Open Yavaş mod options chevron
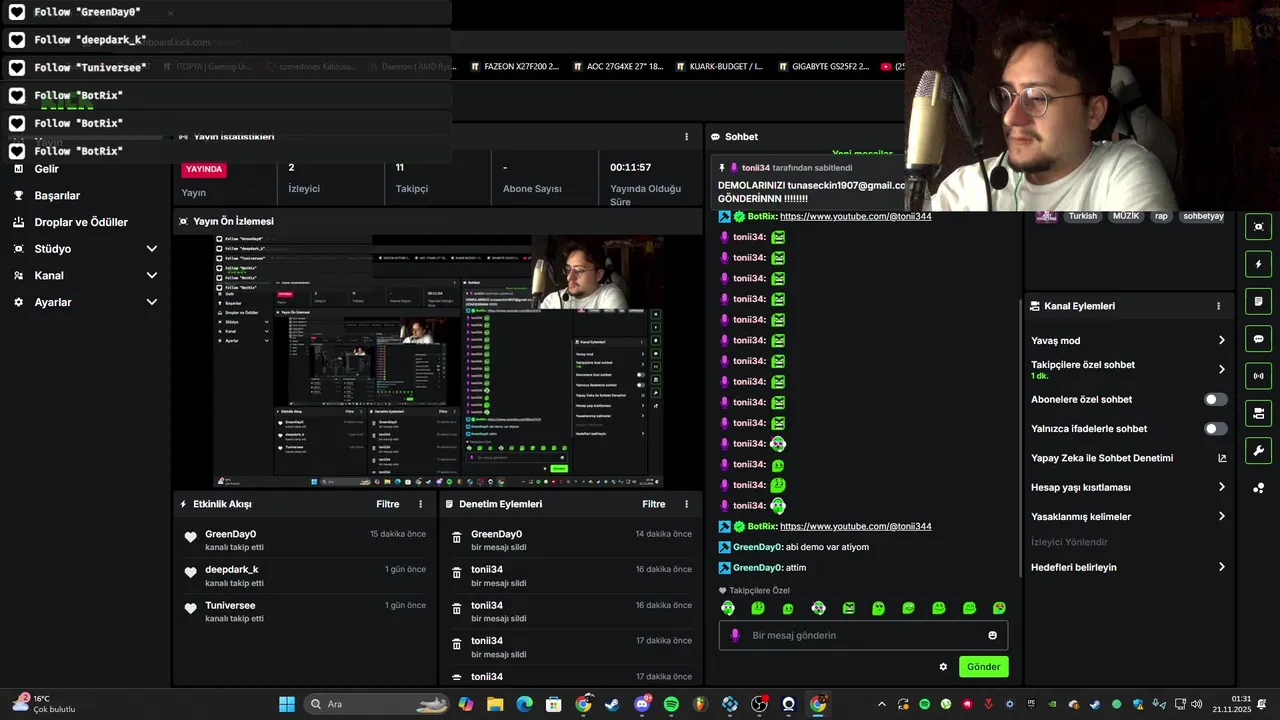1280x720 pixels. [1221, 340]
